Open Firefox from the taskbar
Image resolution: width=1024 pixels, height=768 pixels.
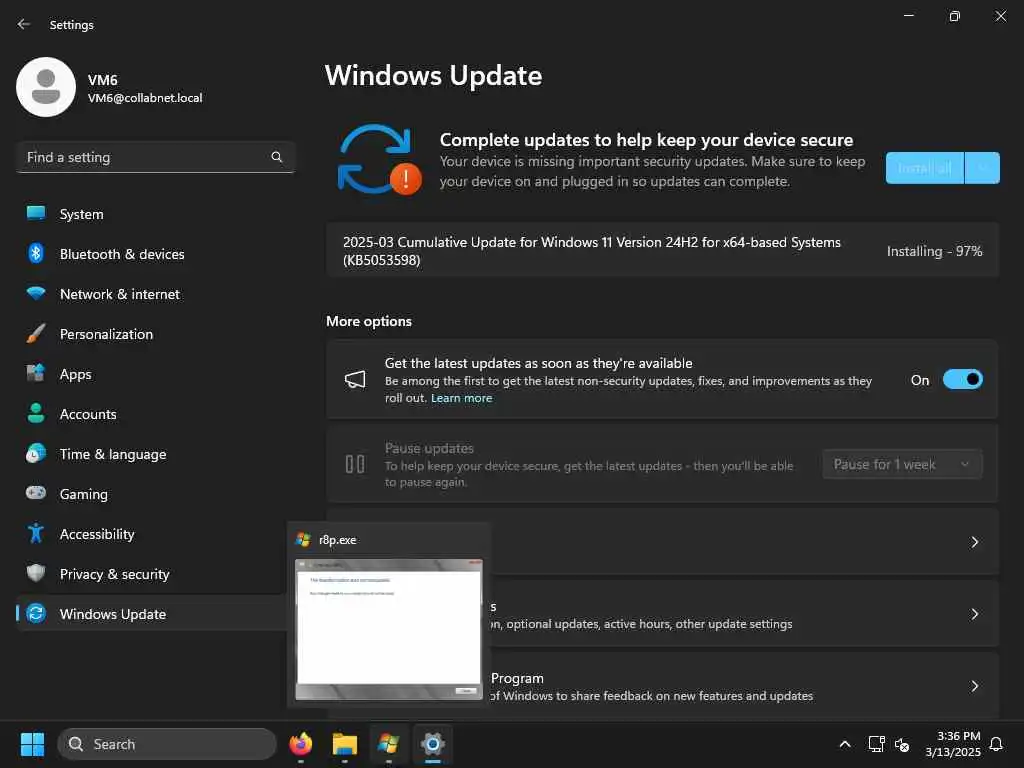tap(300, 744)
